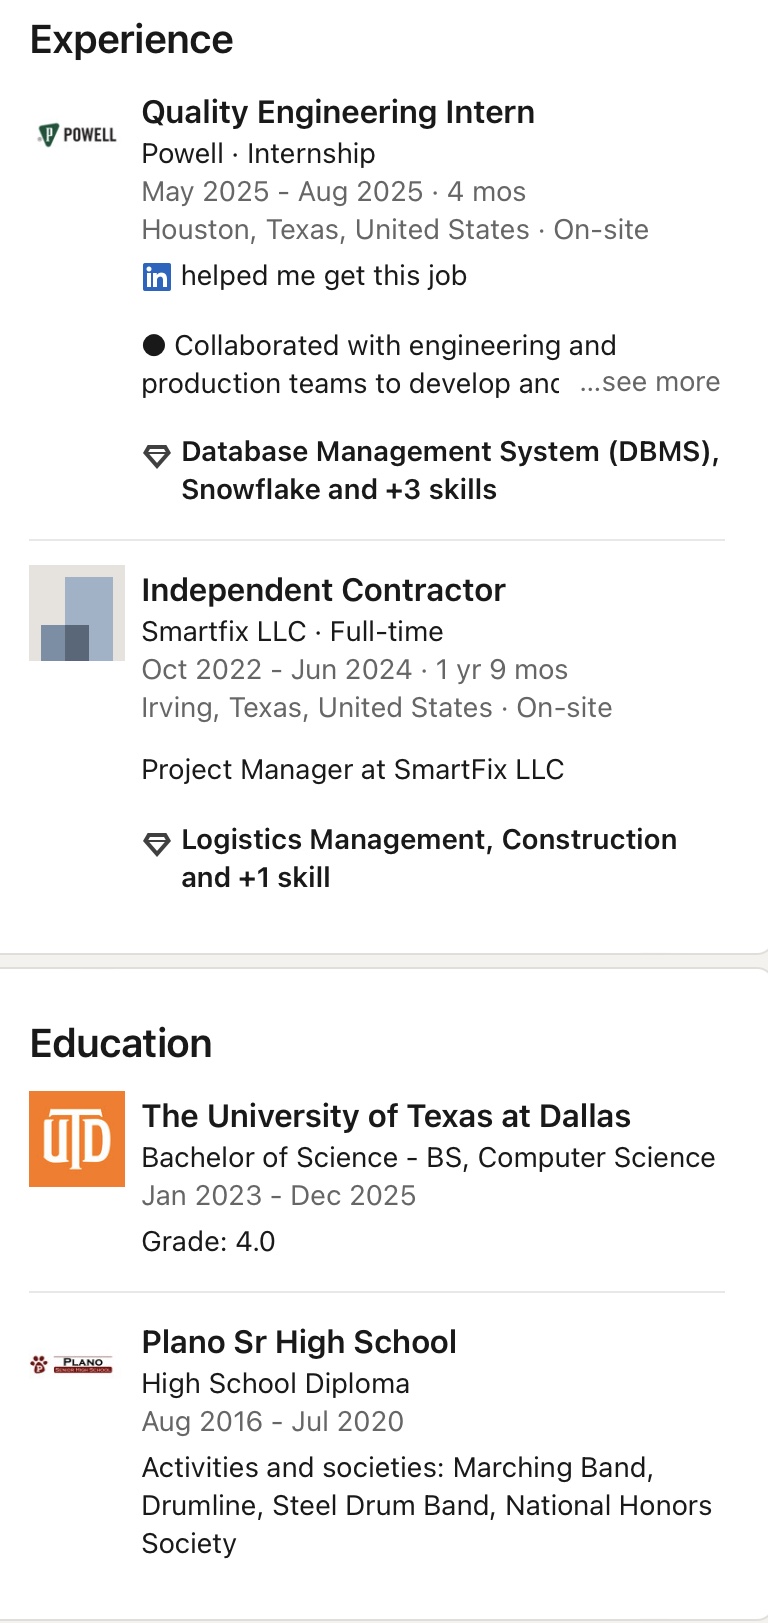Click the Experience section heading
This screenshot has width=768, height=1623.
point(132,40)
